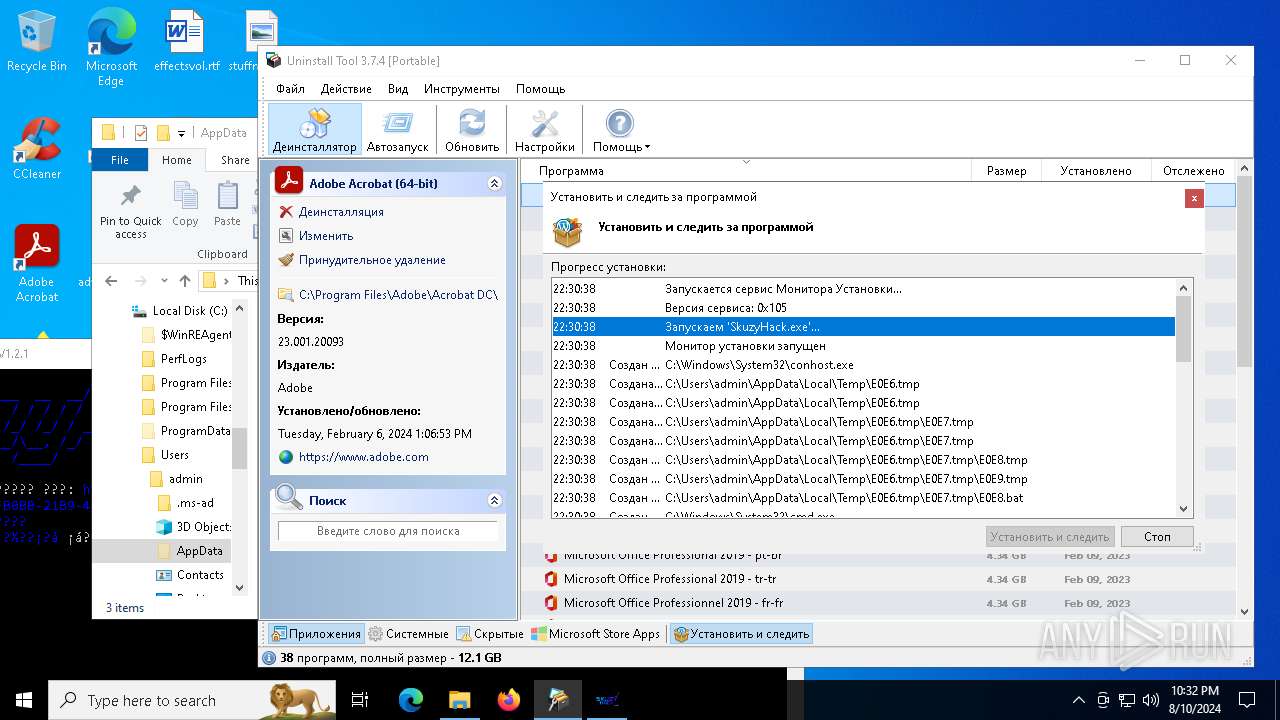Open File Explorer from the taskbar
The height and width of the screenshot is (720, 1280).
click(460, 700)
